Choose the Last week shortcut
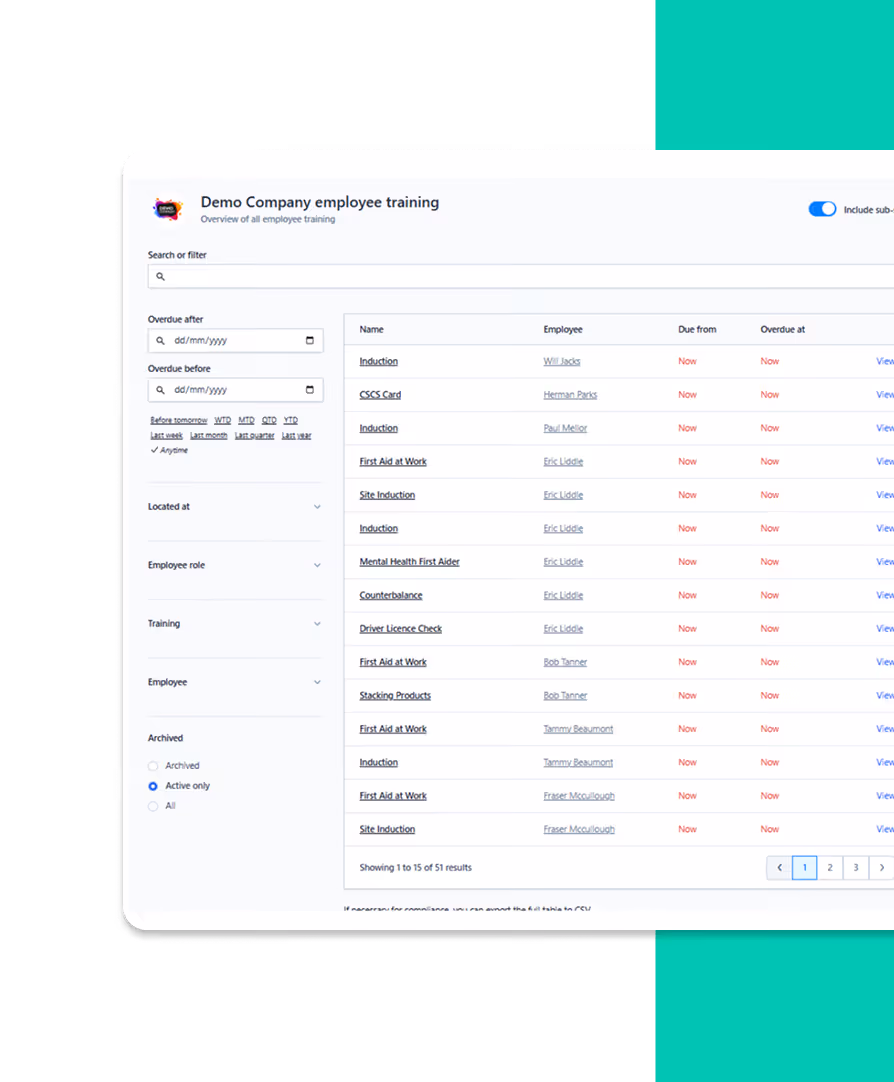The height and width of the screenshot is (1082, 894). click(x=166, y=435)
